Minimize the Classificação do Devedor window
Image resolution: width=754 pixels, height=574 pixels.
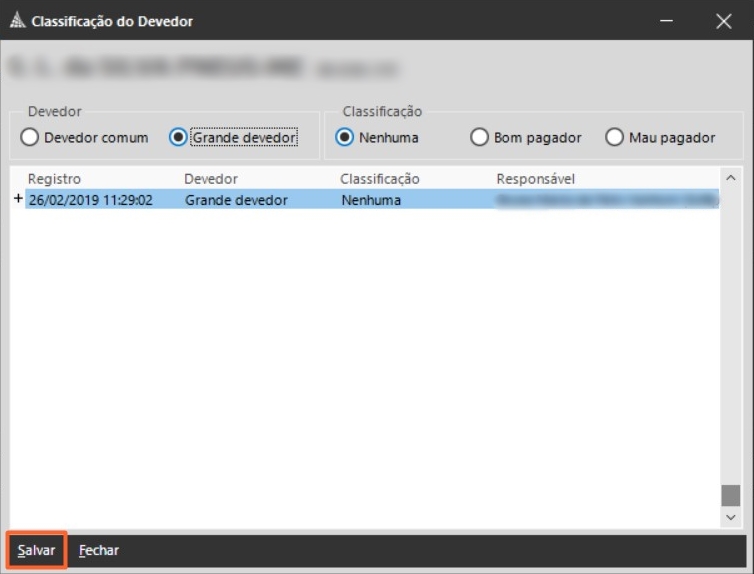(666, 21)
